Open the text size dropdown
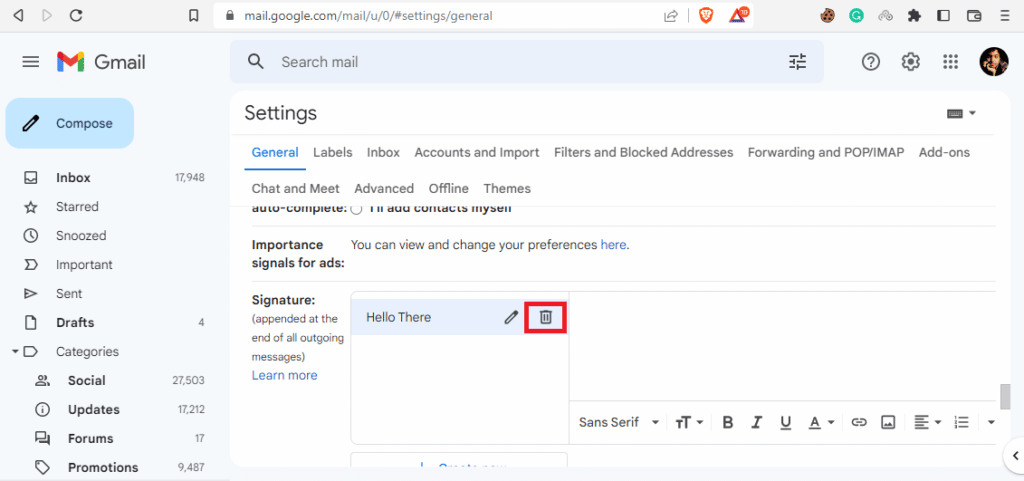Image resolution: width=1024 pixels, height=481 pixels. tap(689, 422)
